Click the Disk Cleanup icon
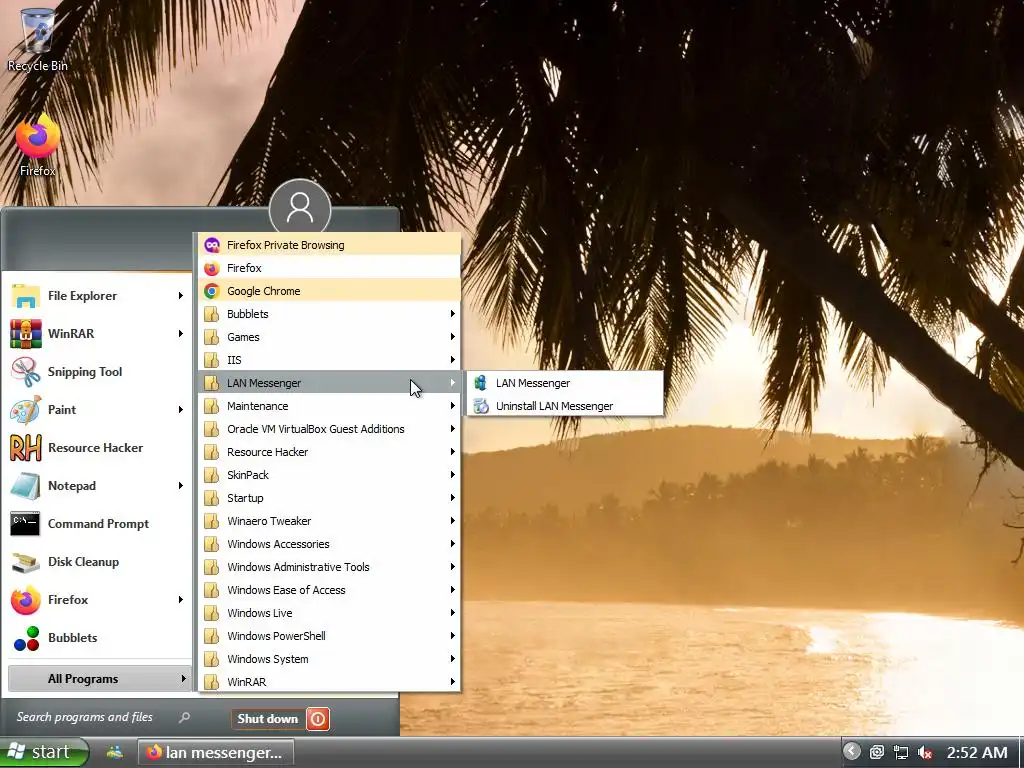1024x768 pixels. (x=25, y=562)
